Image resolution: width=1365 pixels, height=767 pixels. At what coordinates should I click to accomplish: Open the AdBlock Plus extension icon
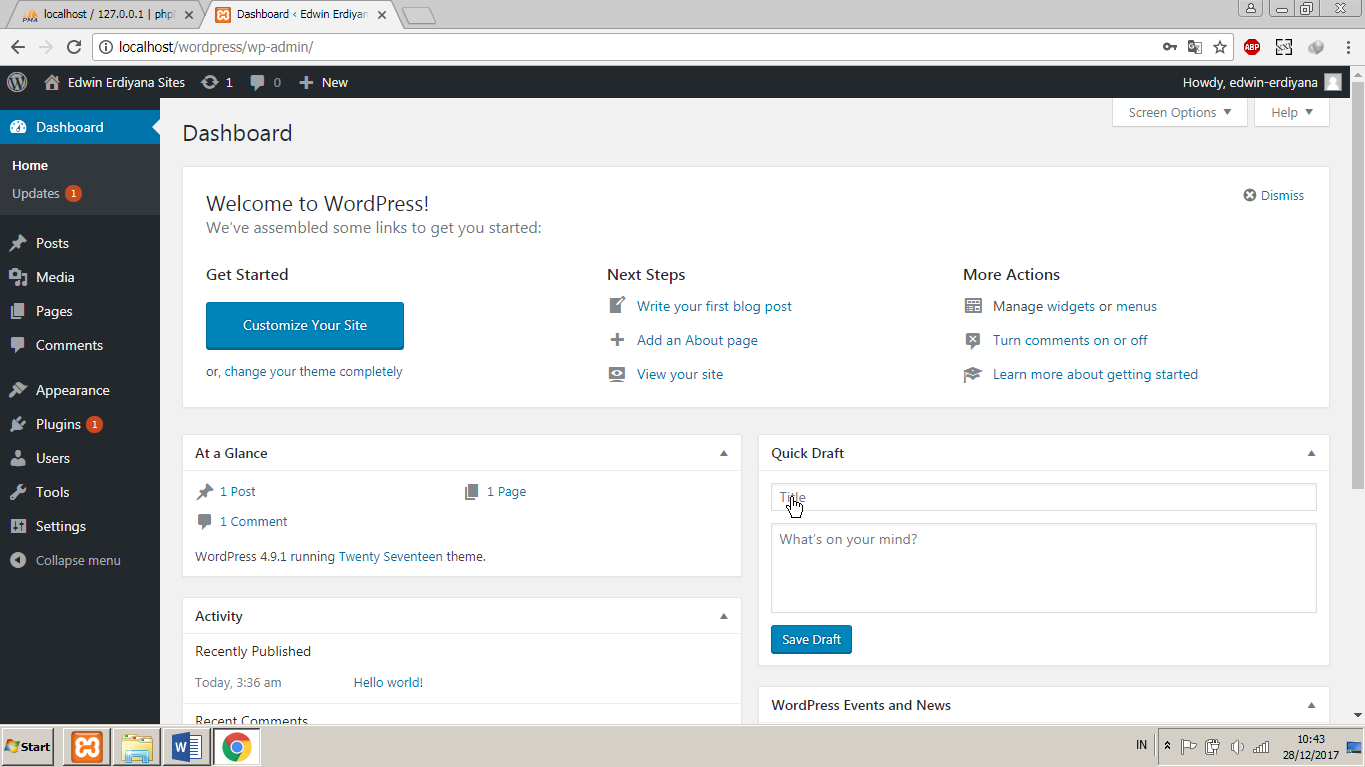click(1252, 47)
